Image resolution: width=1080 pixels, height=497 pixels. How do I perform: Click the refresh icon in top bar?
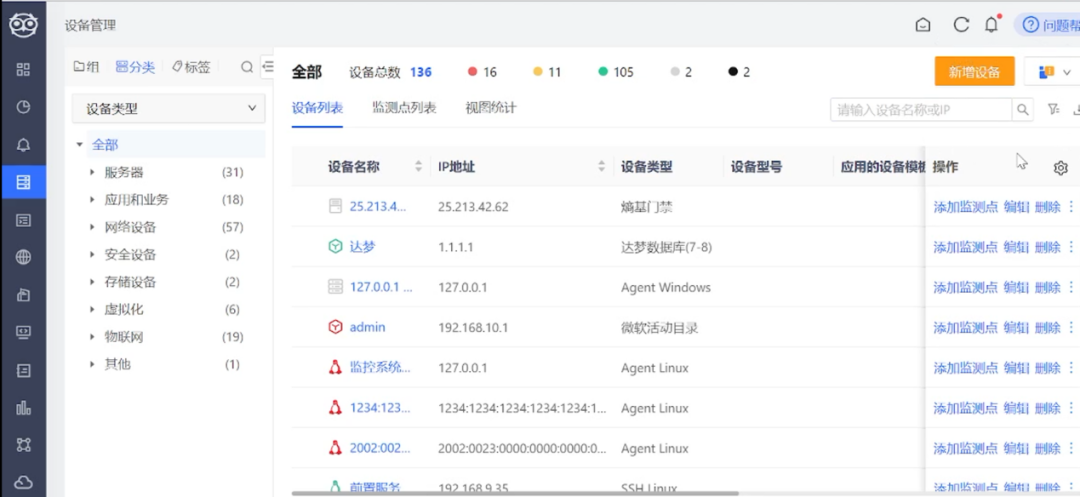(961, 25)
